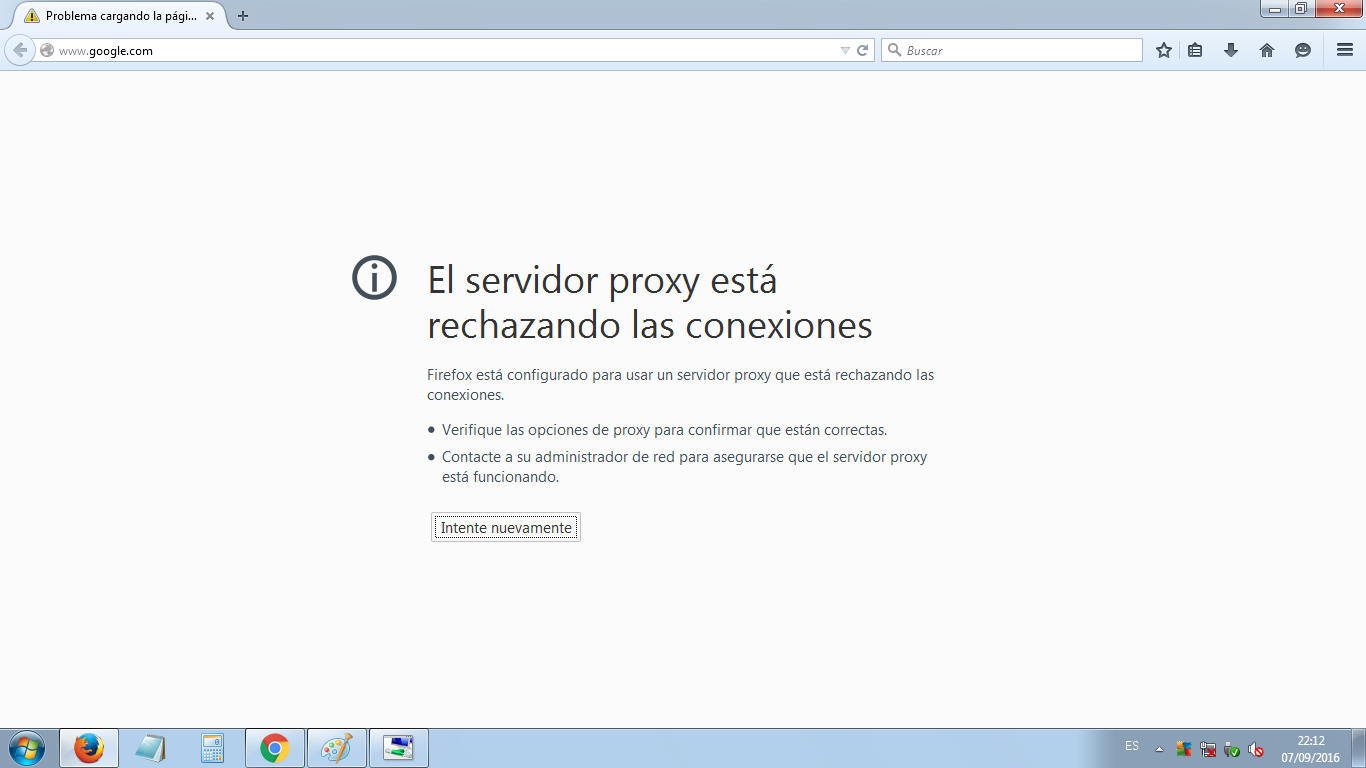Open the network connection taskbar app
Image resolution: width=1366 pixels, height=768 pixels.
pos(399,748)
